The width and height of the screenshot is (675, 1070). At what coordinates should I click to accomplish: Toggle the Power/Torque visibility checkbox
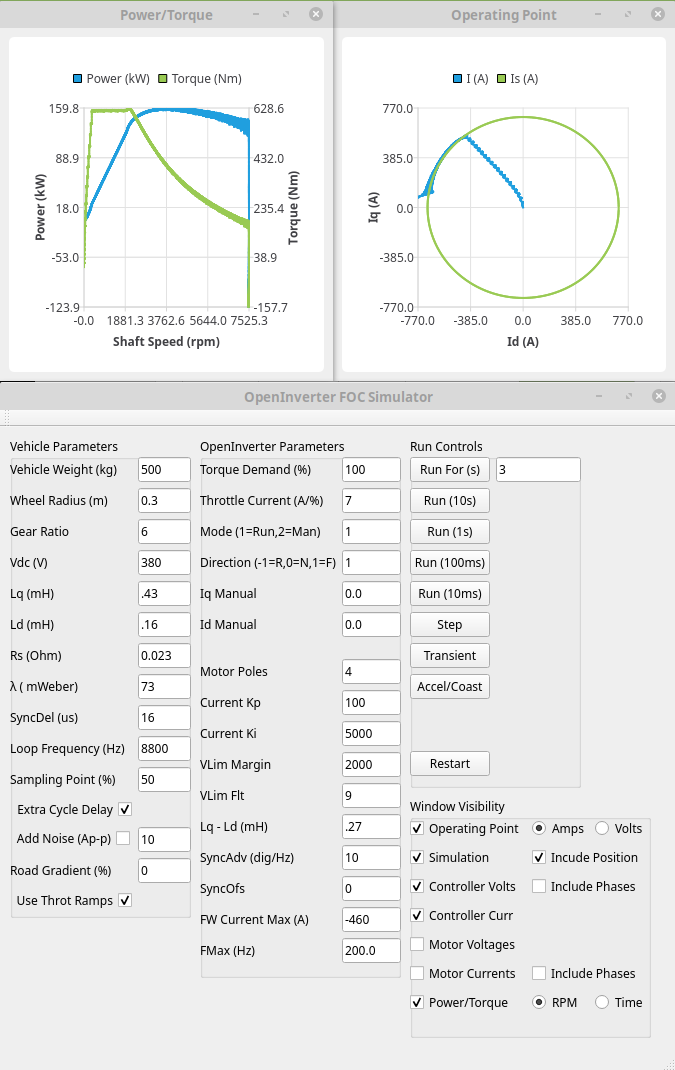pos(417,1002)
